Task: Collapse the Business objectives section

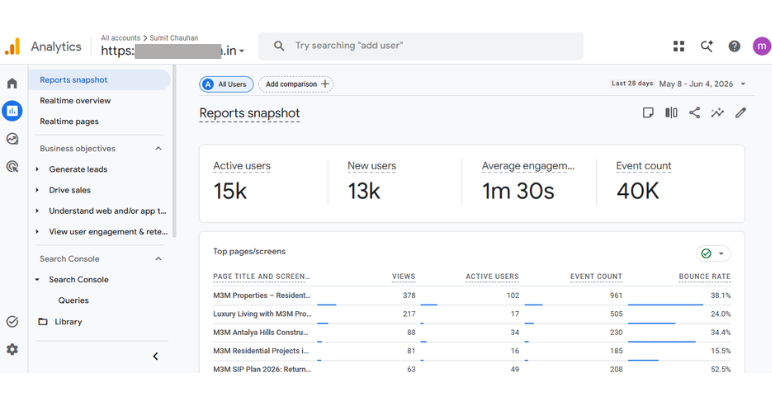Action: pyautogui.click(x=158, y=148)
